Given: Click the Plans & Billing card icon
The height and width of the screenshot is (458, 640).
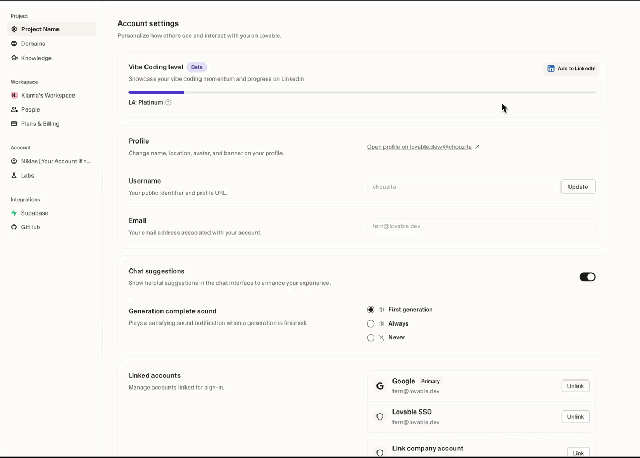Looking at the screenshot, I should pyautogui.click(x=14, y=123).
